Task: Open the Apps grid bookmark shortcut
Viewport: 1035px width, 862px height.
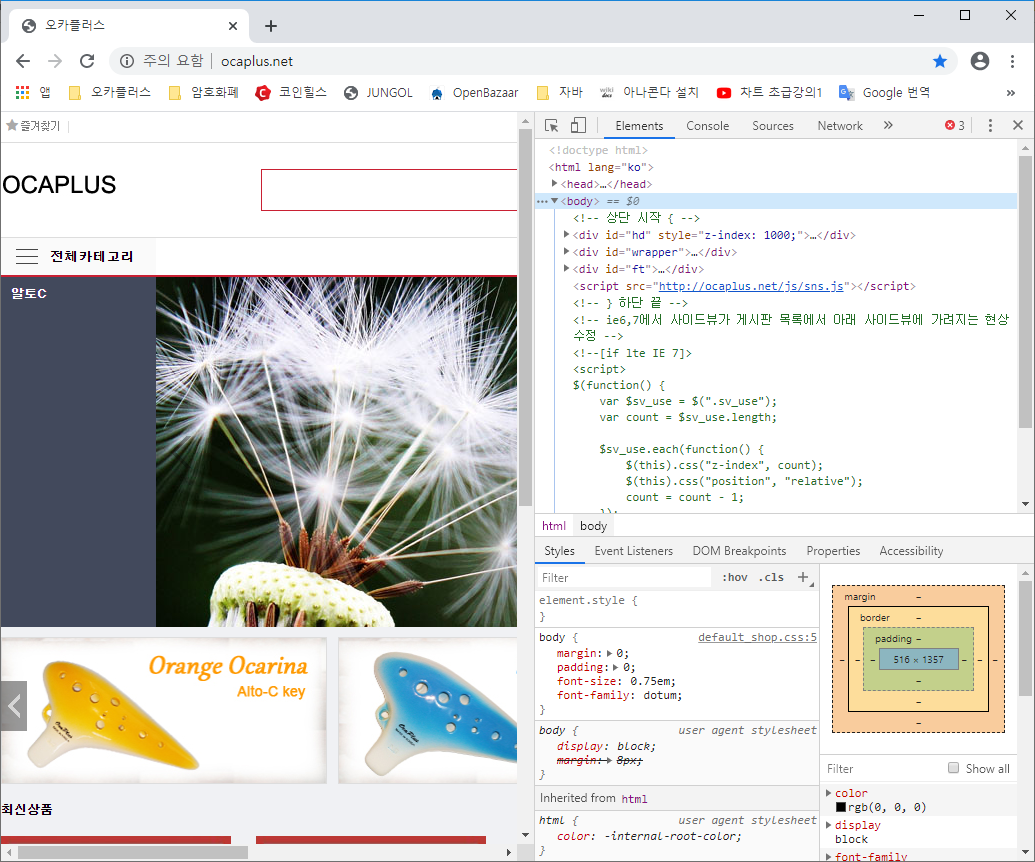Action: coord(34,92)
